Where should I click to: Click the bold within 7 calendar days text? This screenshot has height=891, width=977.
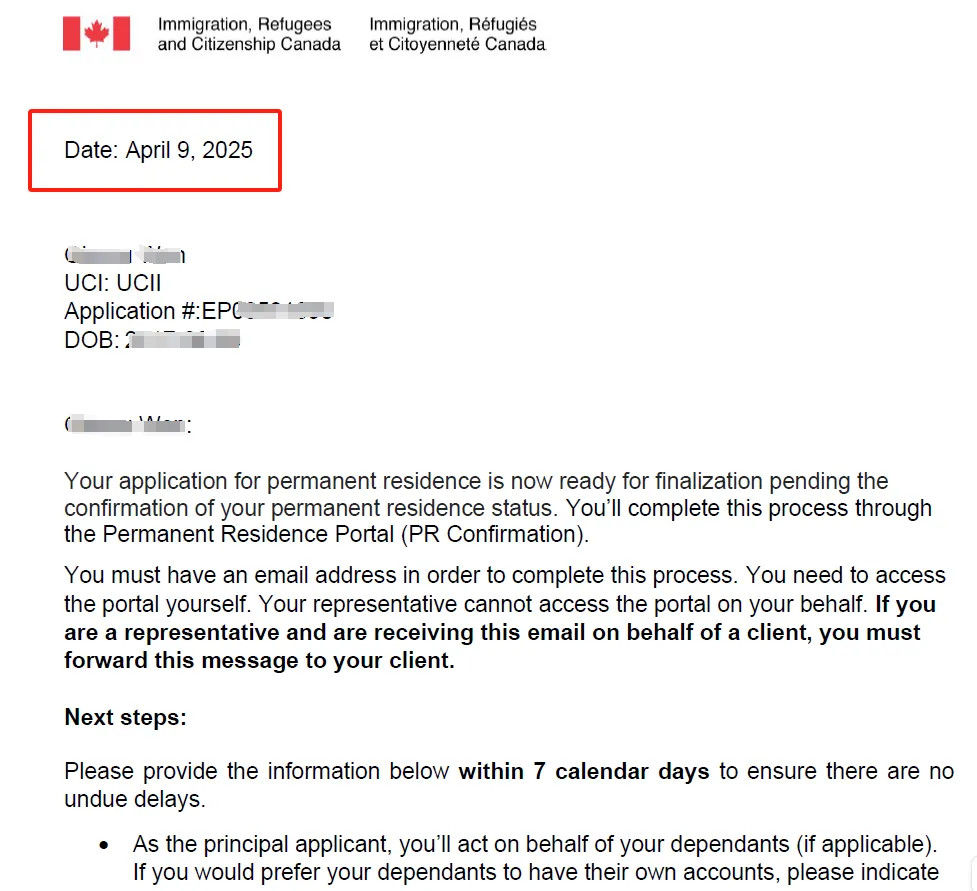[584, 771]
